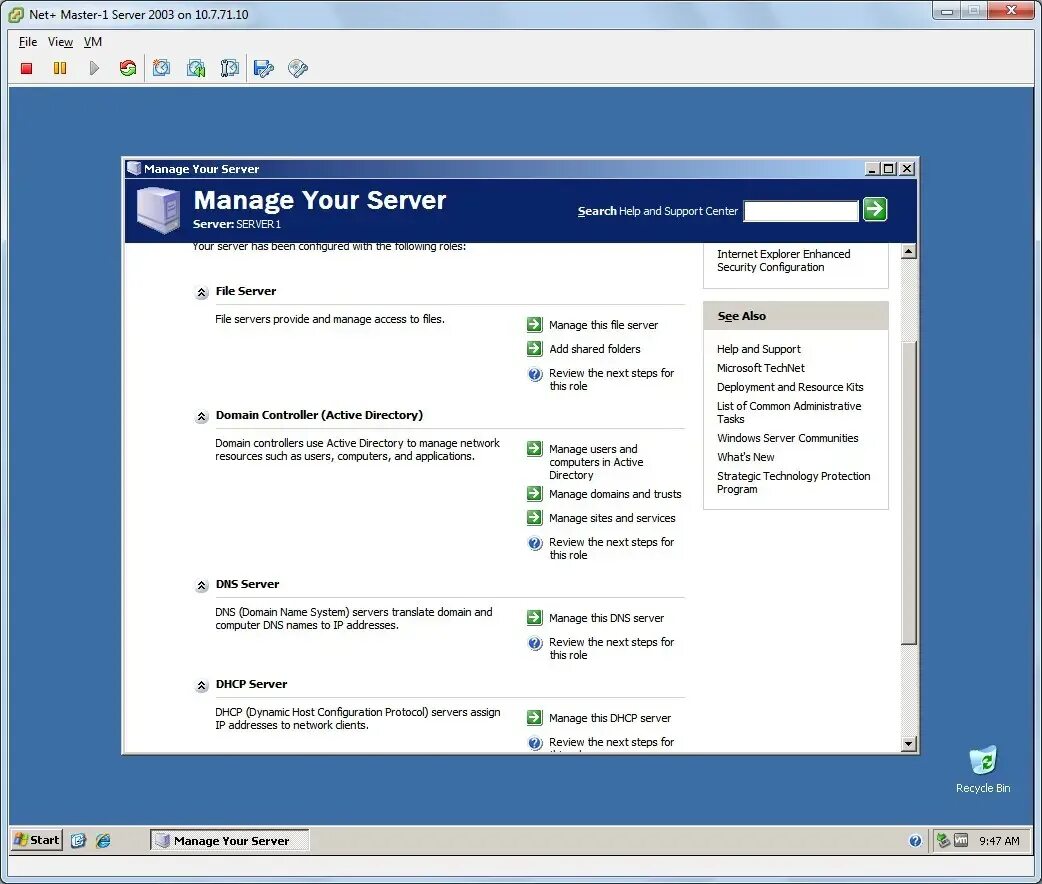Click the Manage this DHCP server link
Image resolution: width=1042 pixels, height=884 pixels.
tap(609, 718)
